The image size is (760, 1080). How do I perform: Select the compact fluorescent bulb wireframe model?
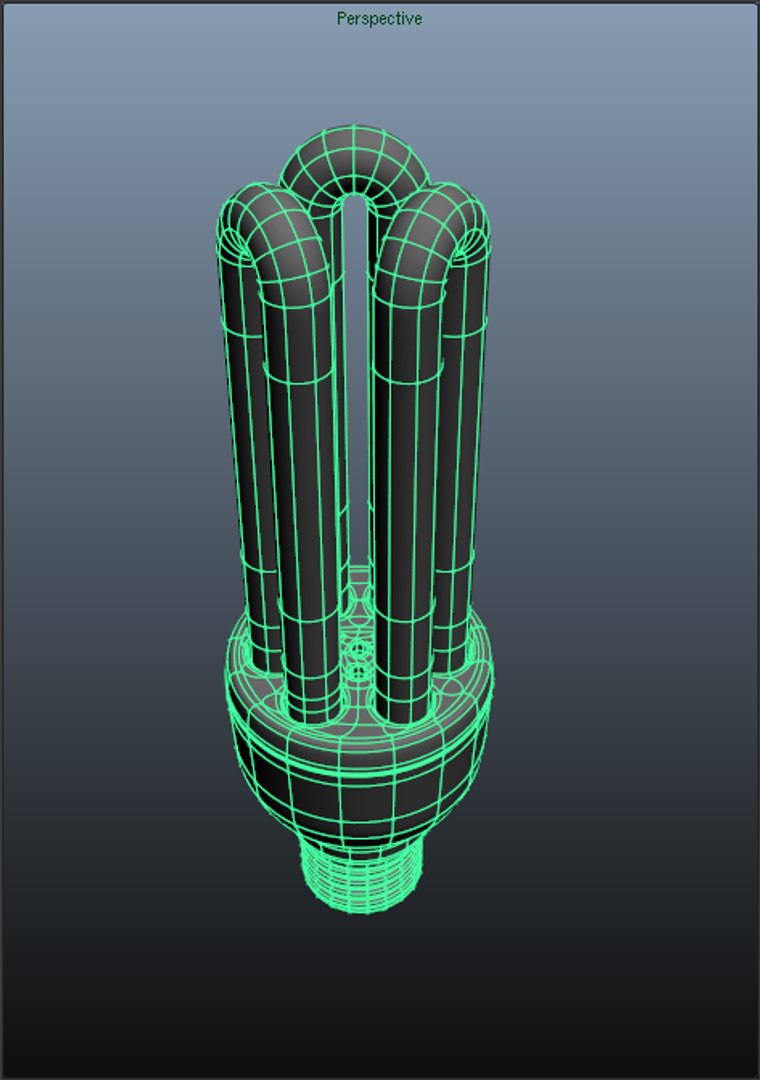(354, 519)
